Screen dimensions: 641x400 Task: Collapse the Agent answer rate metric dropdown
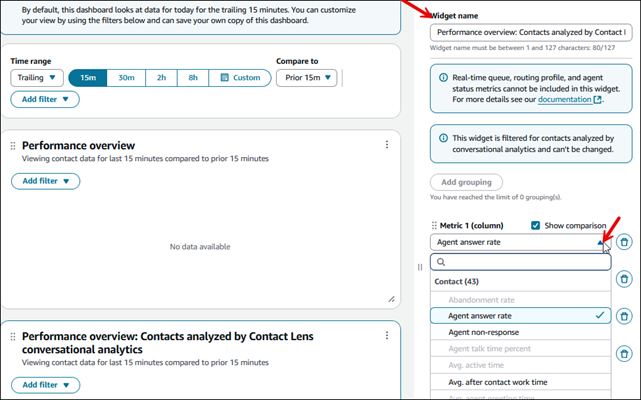coord(600,242)
